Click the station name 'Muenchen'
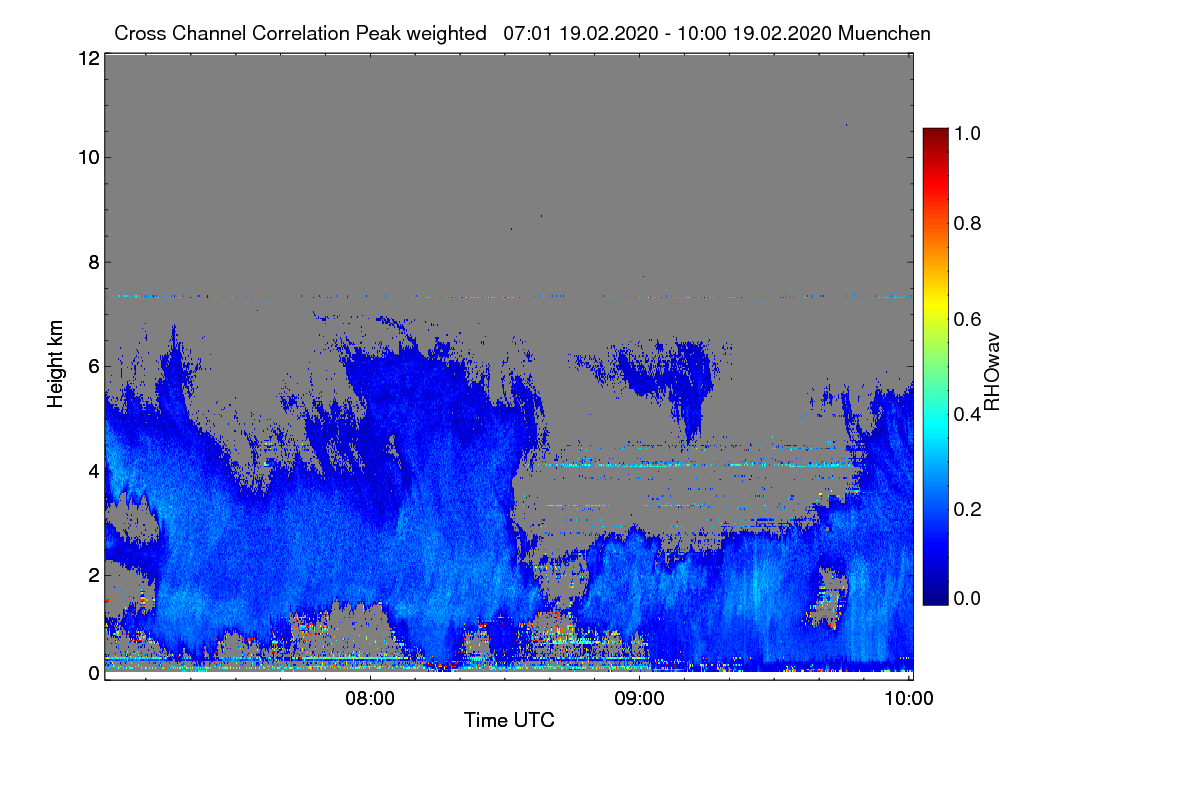Screen dimensions: 1200x800 pos(885,33)
